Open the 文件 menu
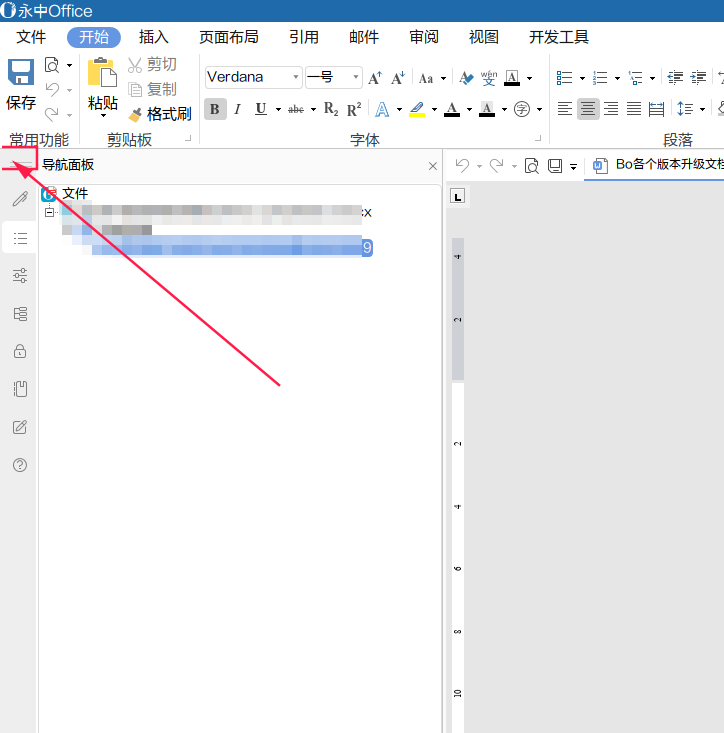Screen dimensions: 724x733 coord(31,37)
